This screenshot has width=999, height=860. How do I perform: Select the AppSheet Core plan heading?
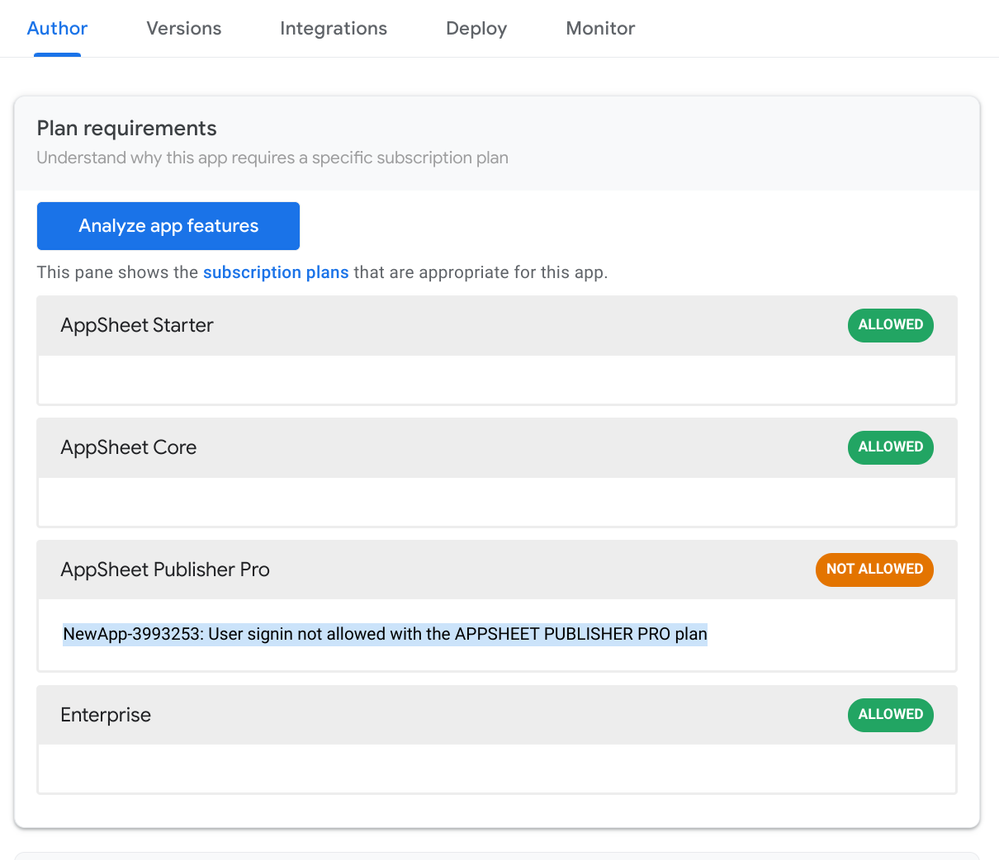[129, 447]
